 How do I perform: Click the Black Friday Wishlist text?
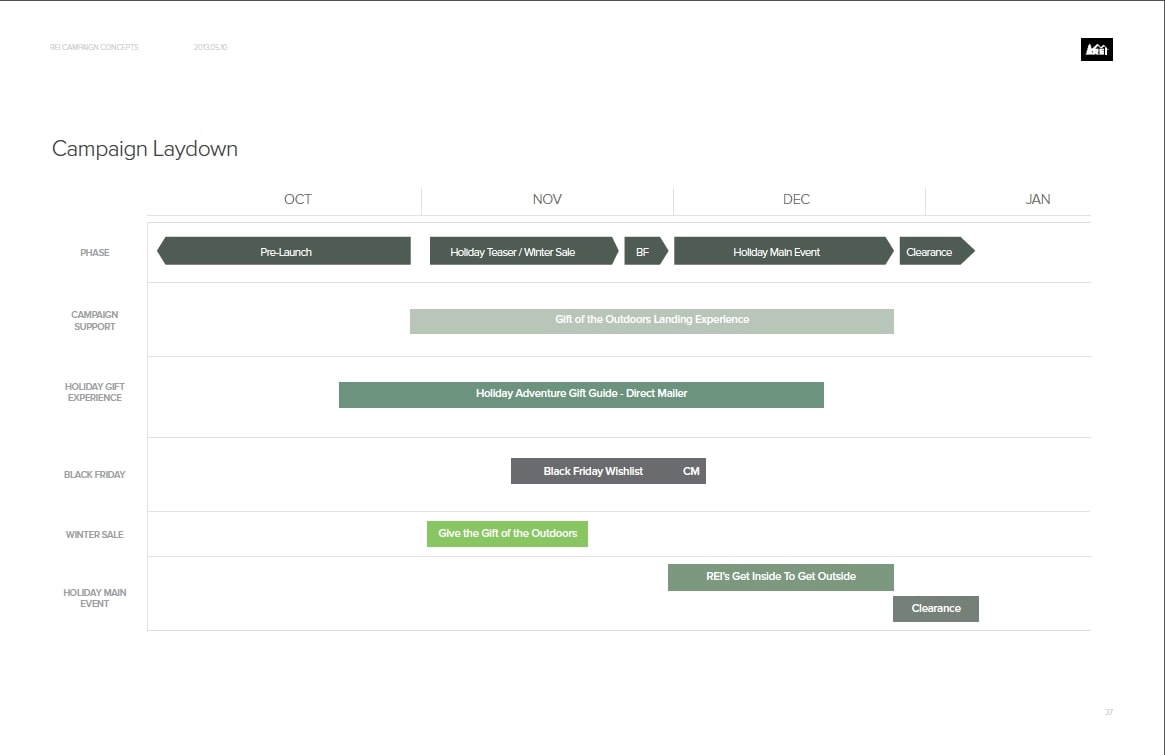(x=592, y=471)
